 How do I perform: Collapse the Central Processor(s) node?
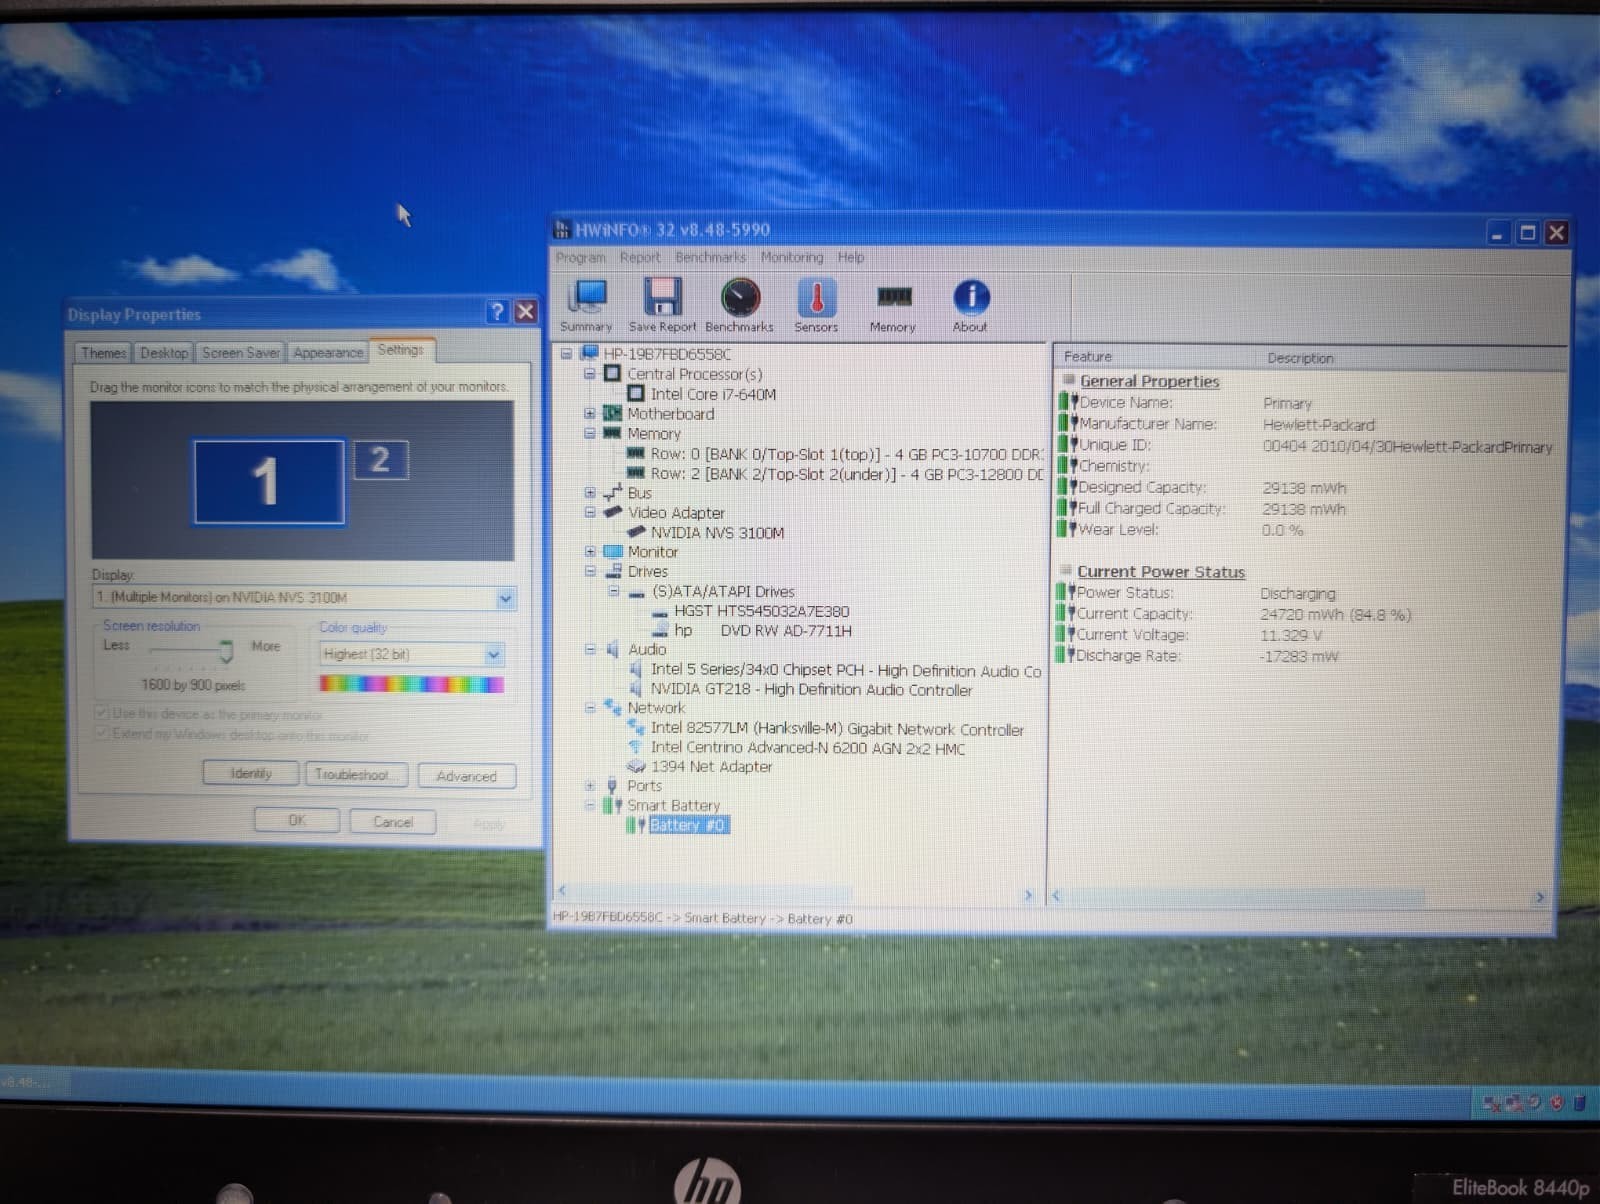[x=590, y=374]
